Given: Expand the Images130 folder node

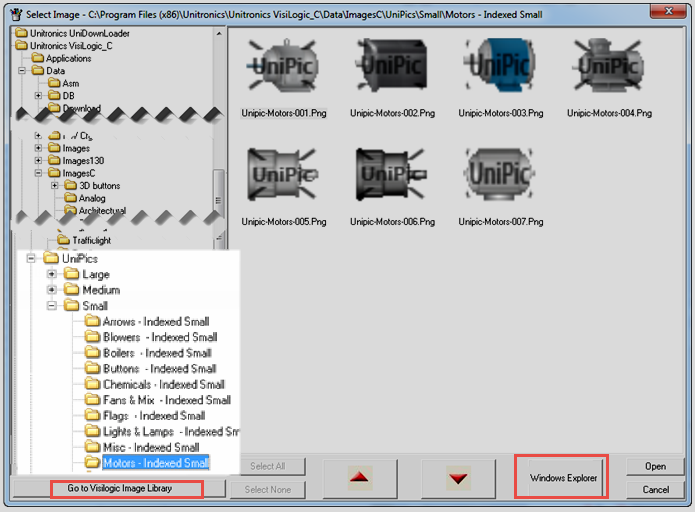Looking at the screenshot, I should tap(39, 160).
